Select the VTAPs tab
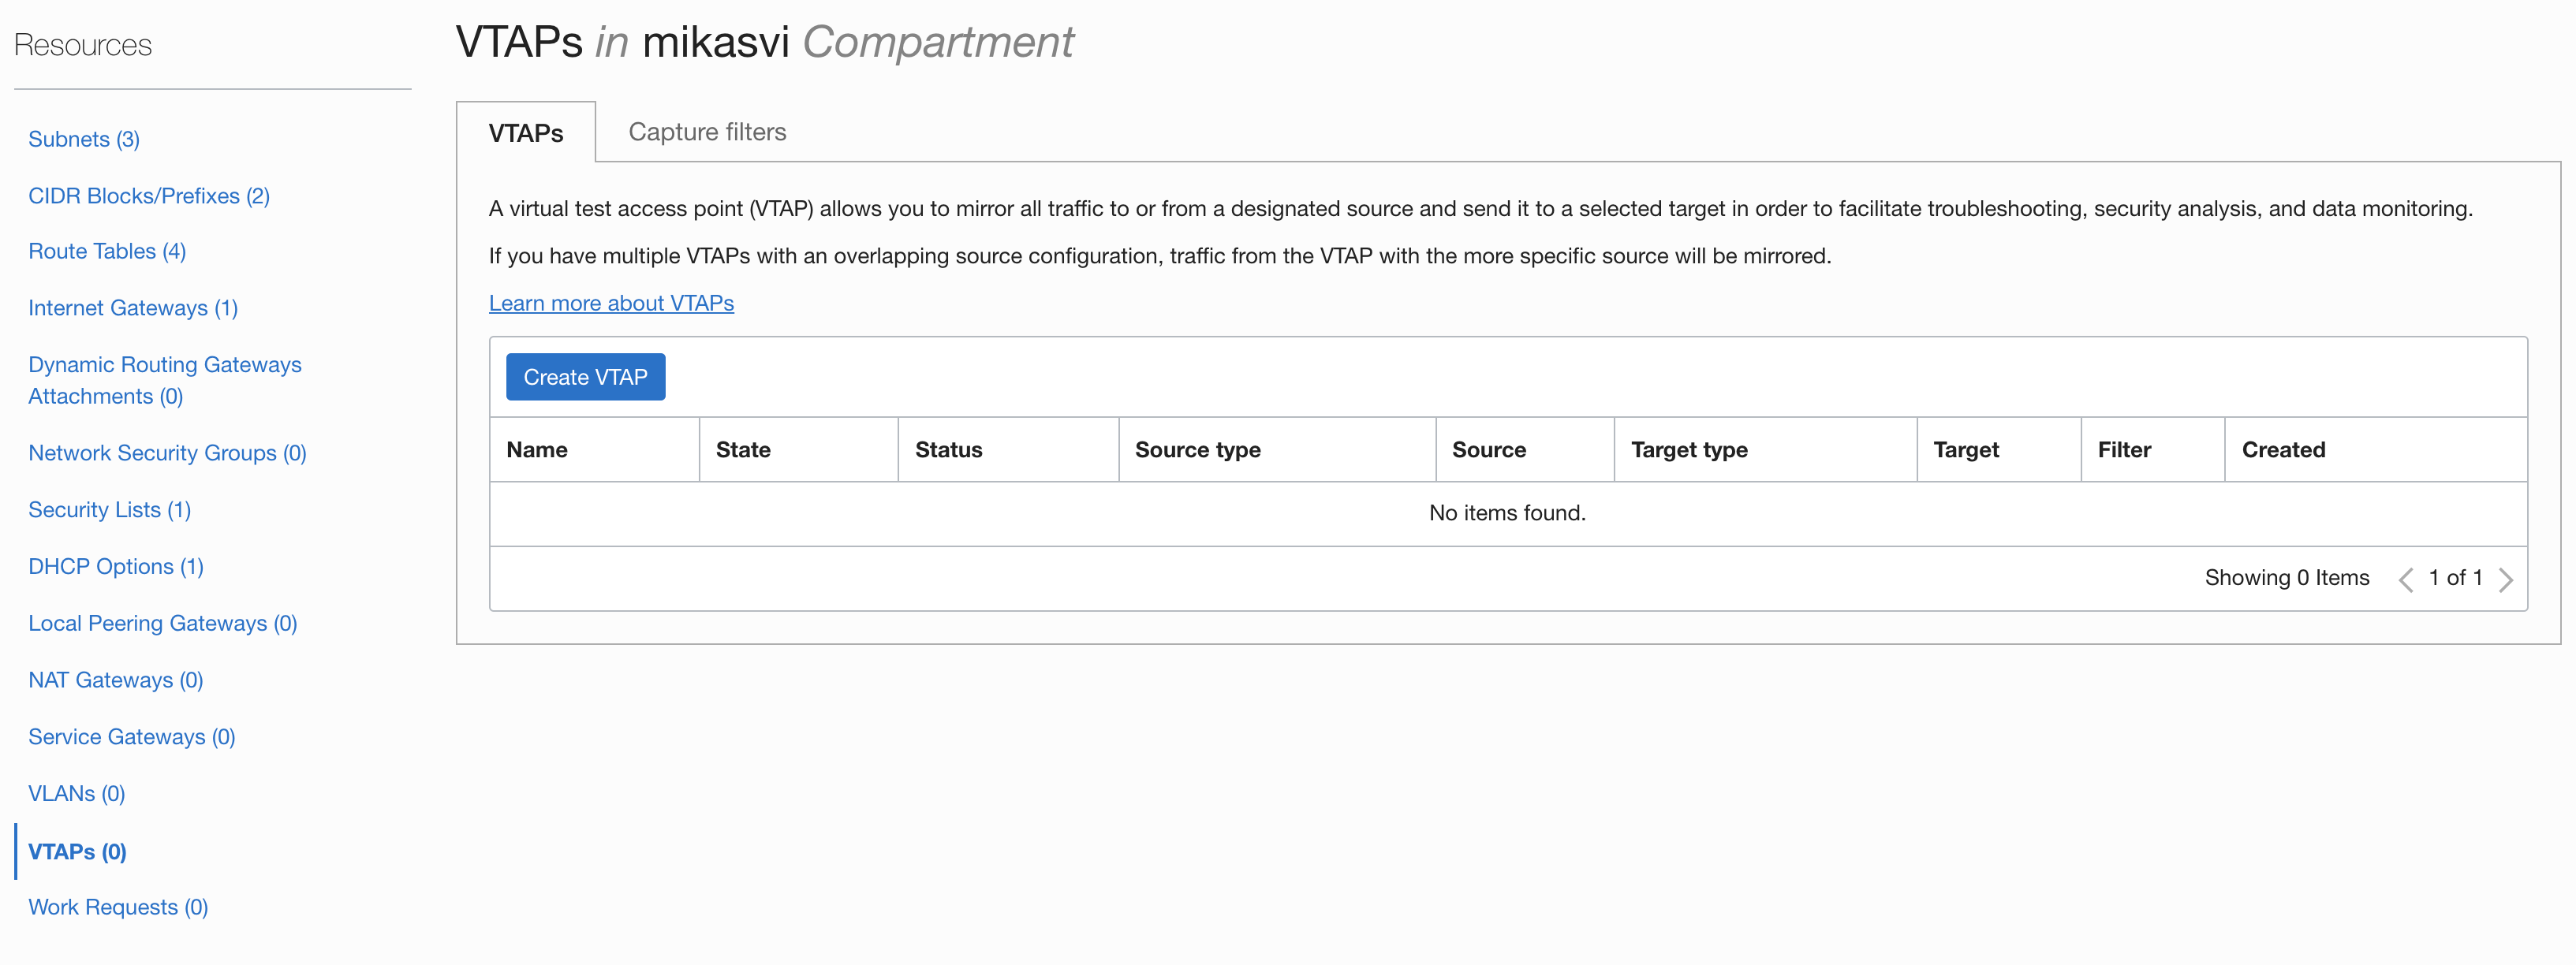This screenshot has width=2576, height=965. 526,131
